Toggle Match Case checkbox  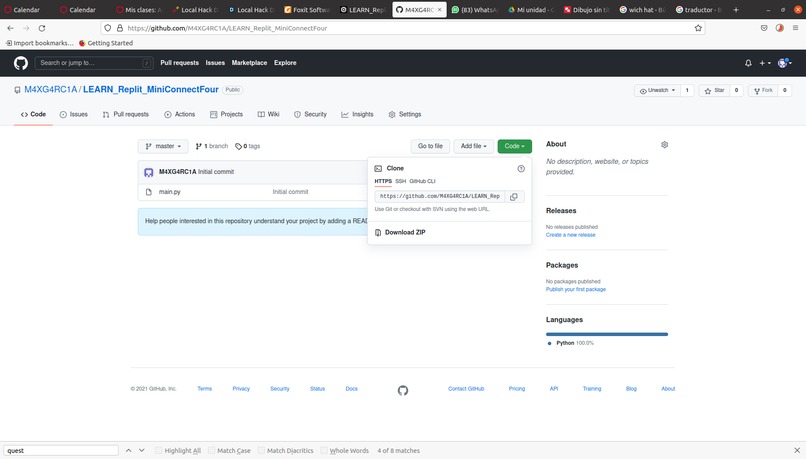point(211,450)
